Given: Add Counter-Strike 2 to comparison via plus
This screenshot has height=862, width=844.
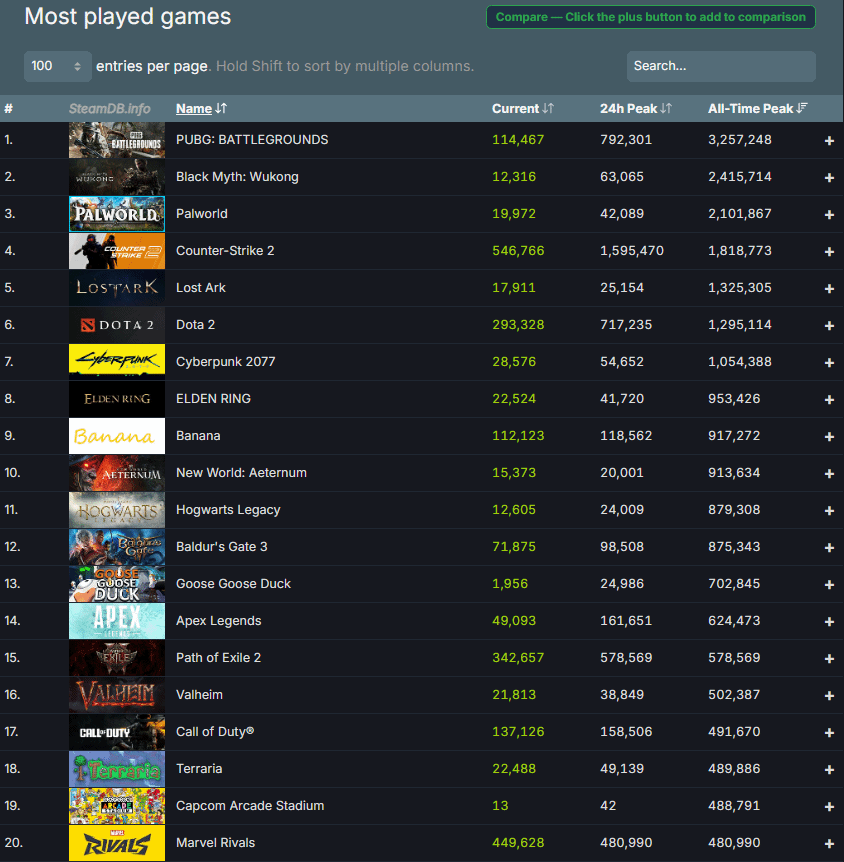Looking at the screenshot, I should 829,252.
